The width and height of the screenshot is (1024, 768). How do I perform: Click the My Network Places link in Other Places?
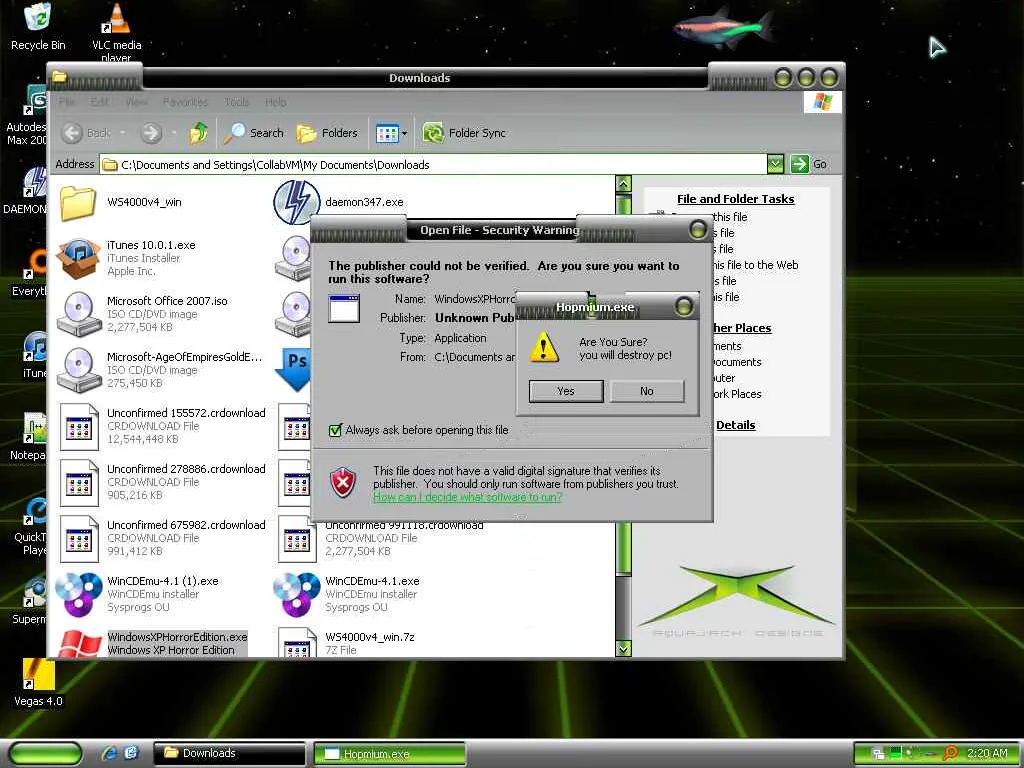(x=737, y=394)
